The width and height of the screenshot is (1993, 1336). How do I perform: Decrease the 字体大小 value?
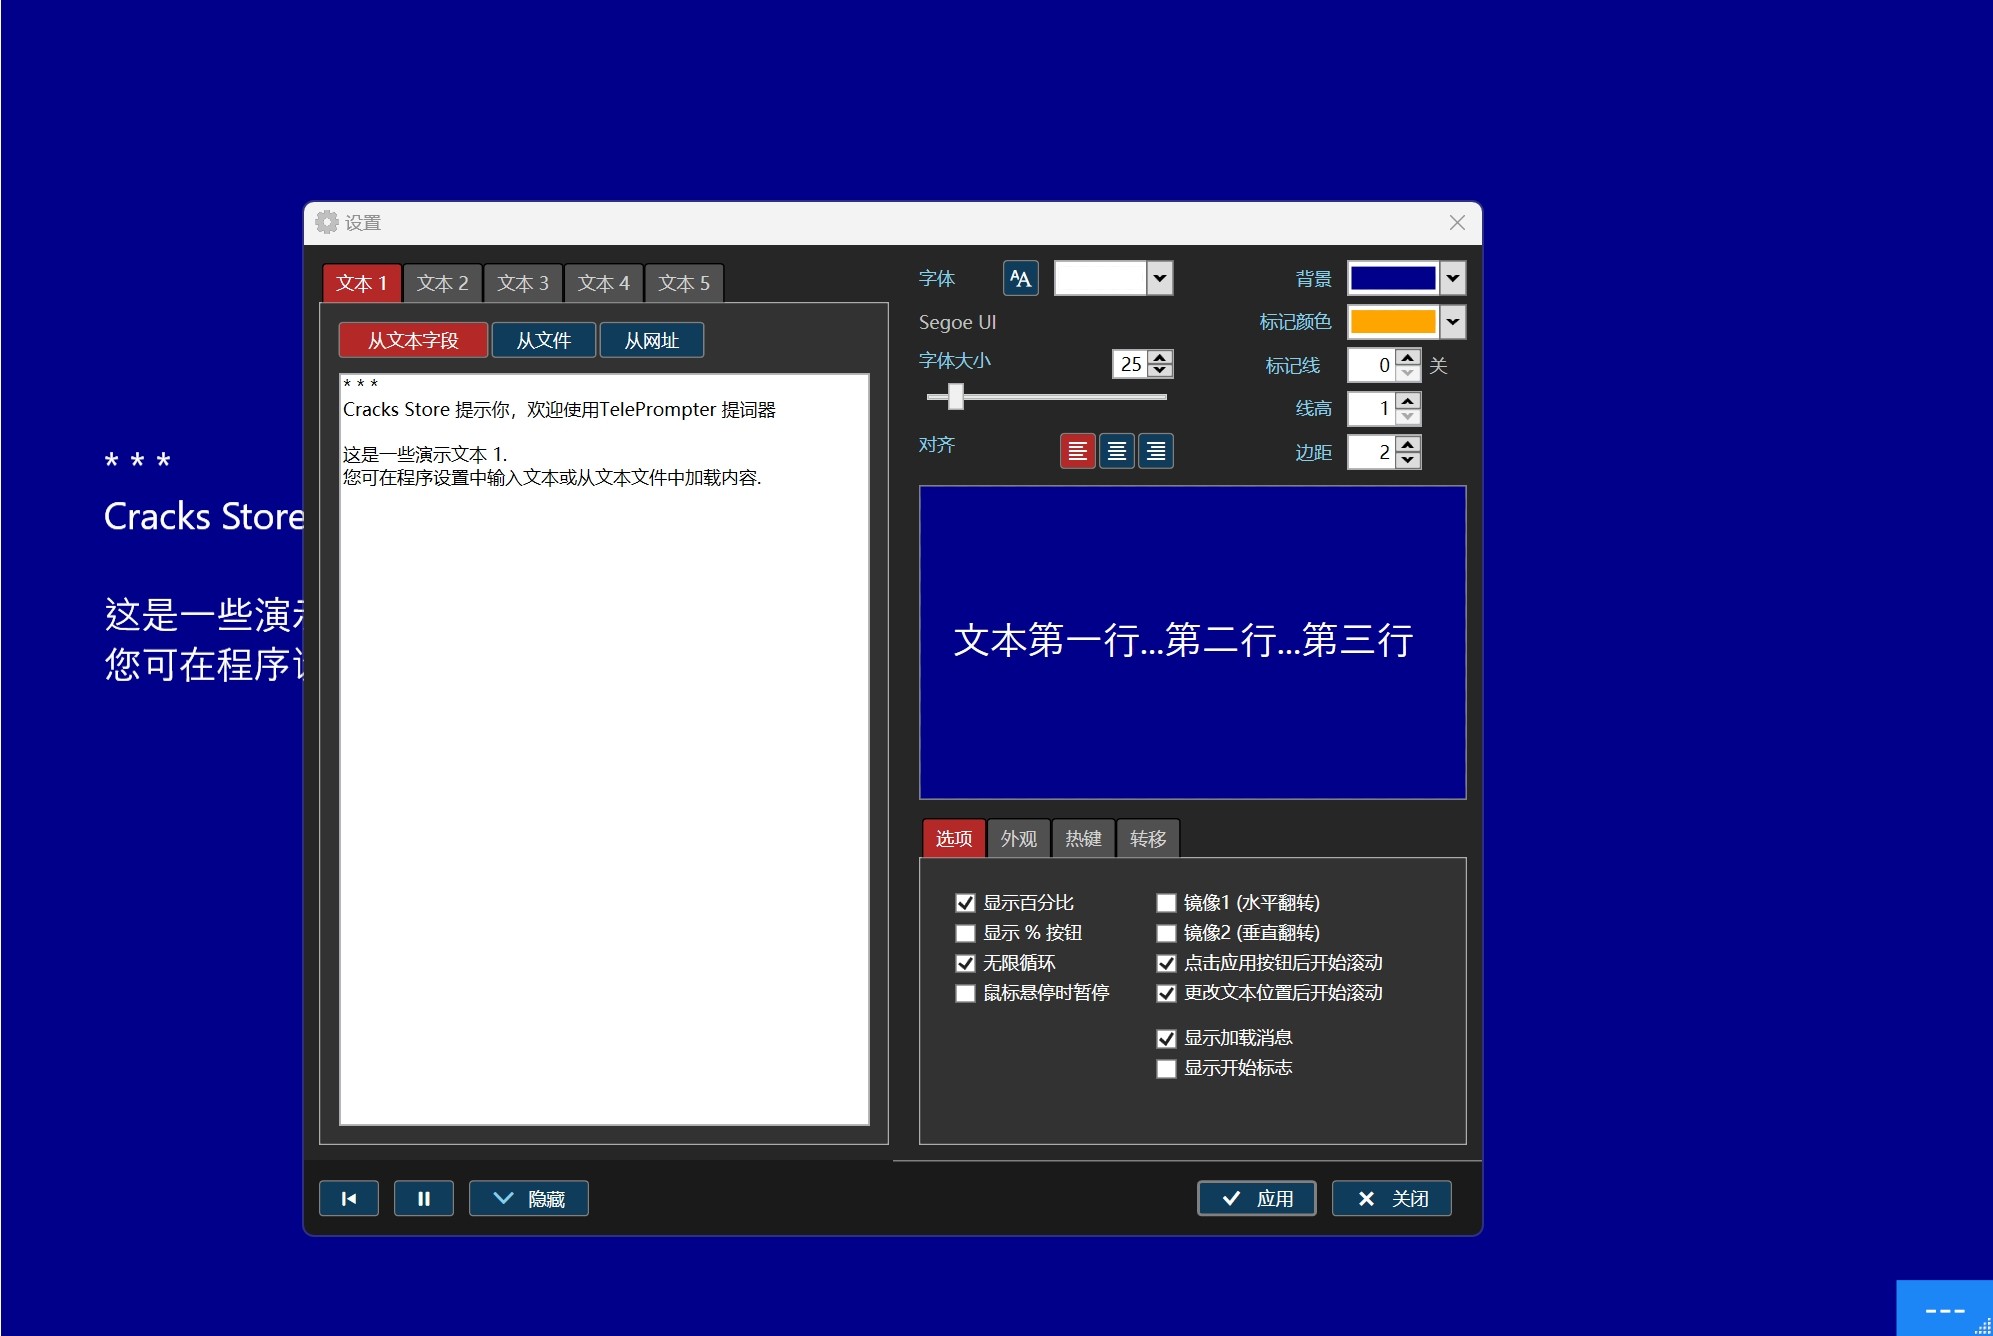[x=1160, y=370]
